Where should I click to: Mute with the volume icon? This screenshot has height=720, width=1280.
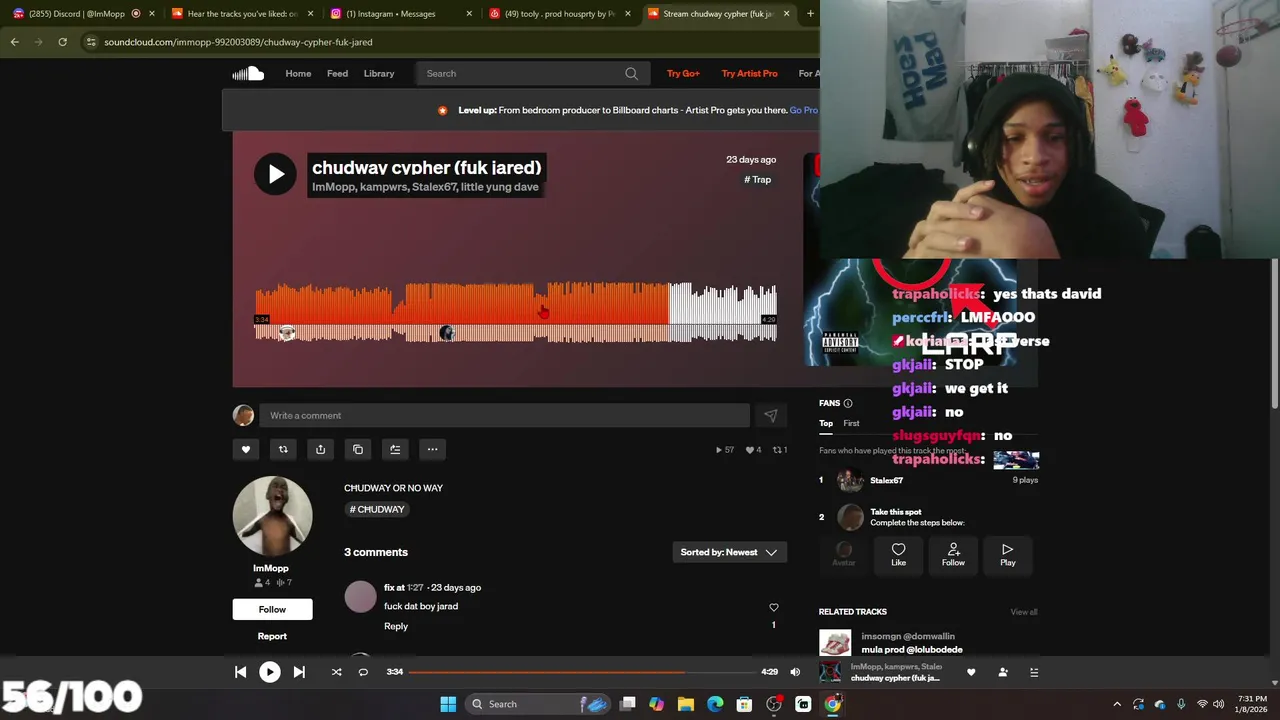click(795, 672)
